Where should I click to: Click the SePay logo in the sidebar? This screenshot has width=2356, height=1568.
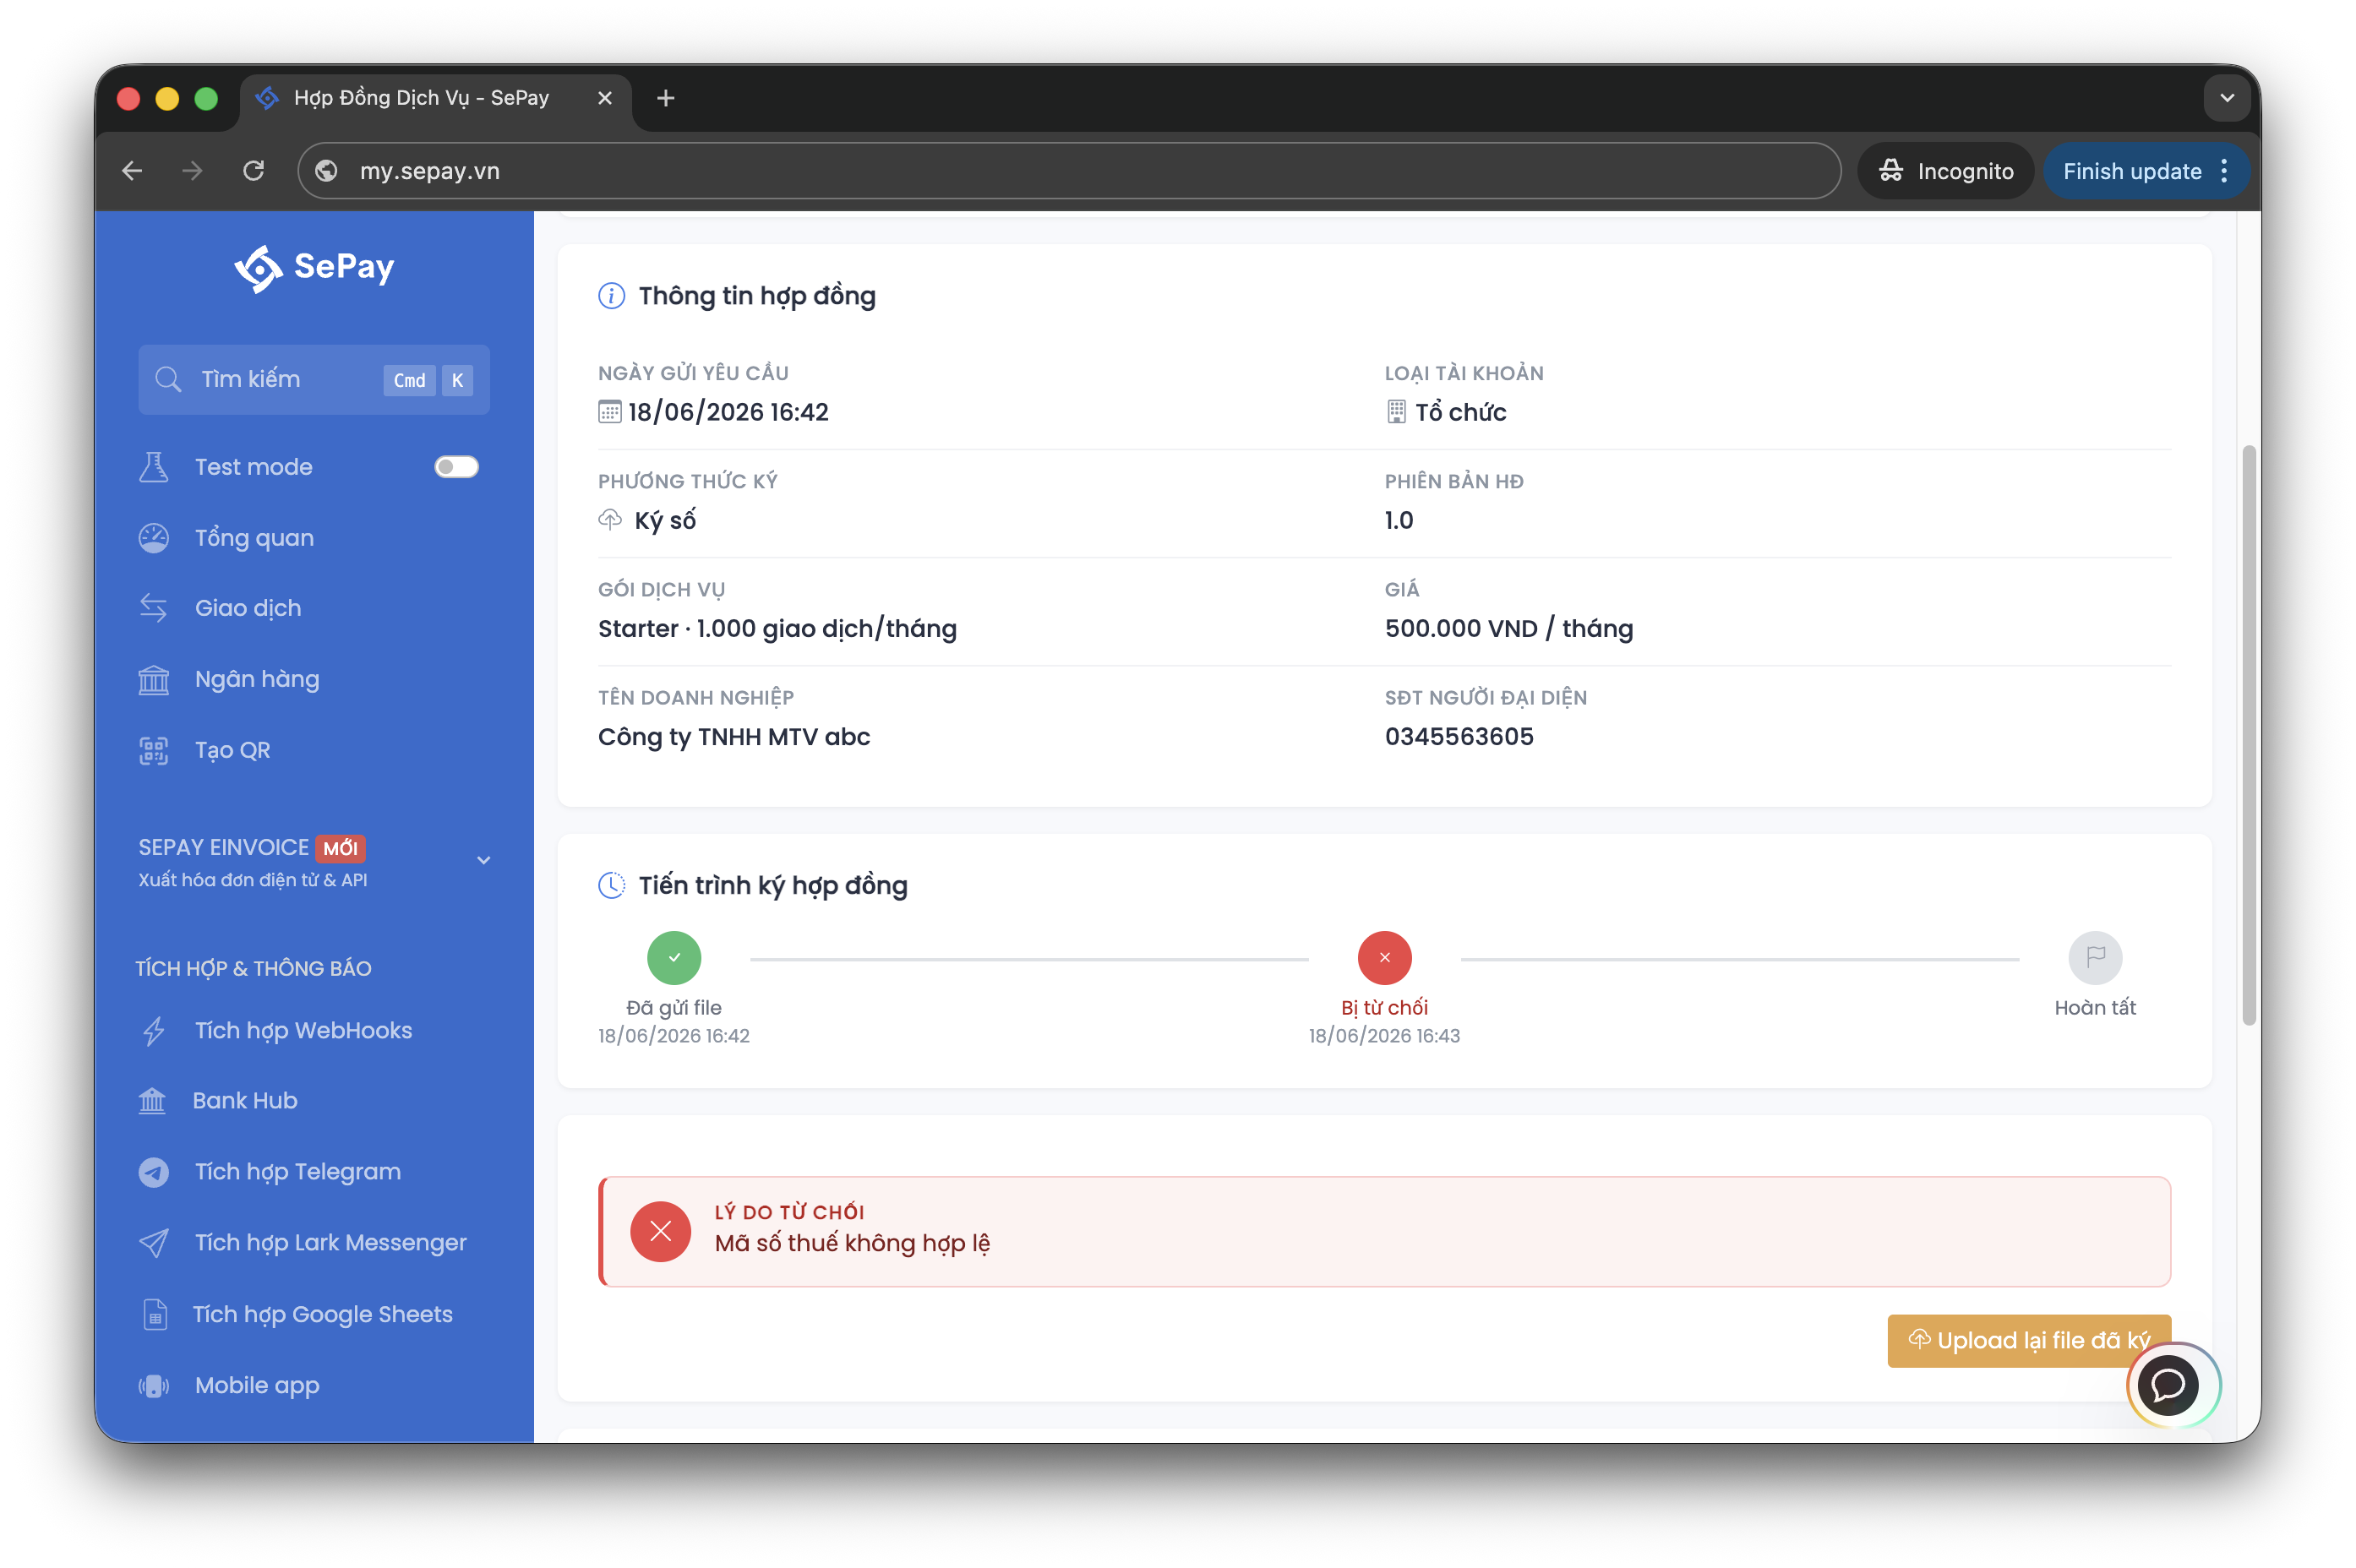pos(314,267)
